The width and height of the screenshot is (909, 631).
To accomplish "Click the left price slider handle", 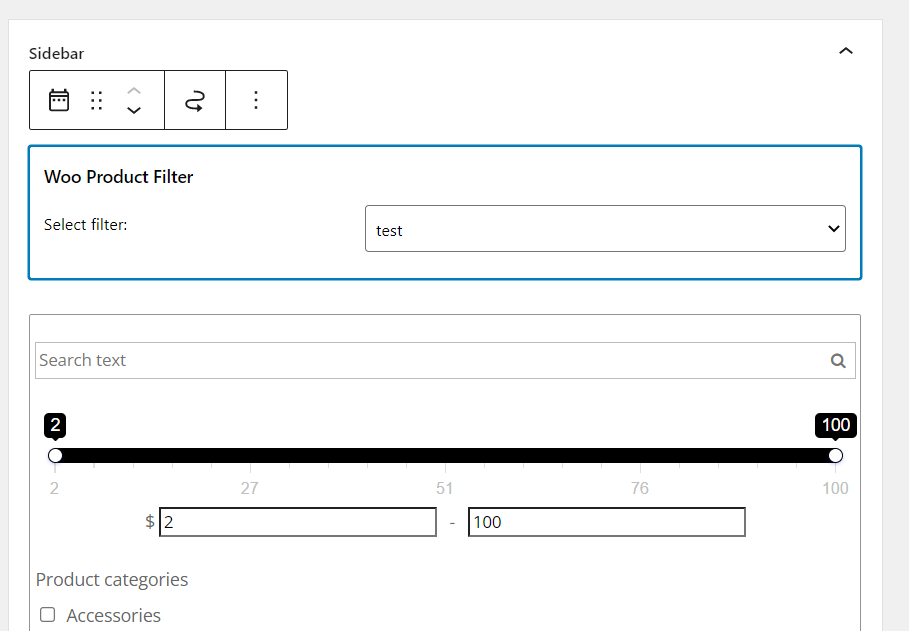I will [x=55, y=456].
